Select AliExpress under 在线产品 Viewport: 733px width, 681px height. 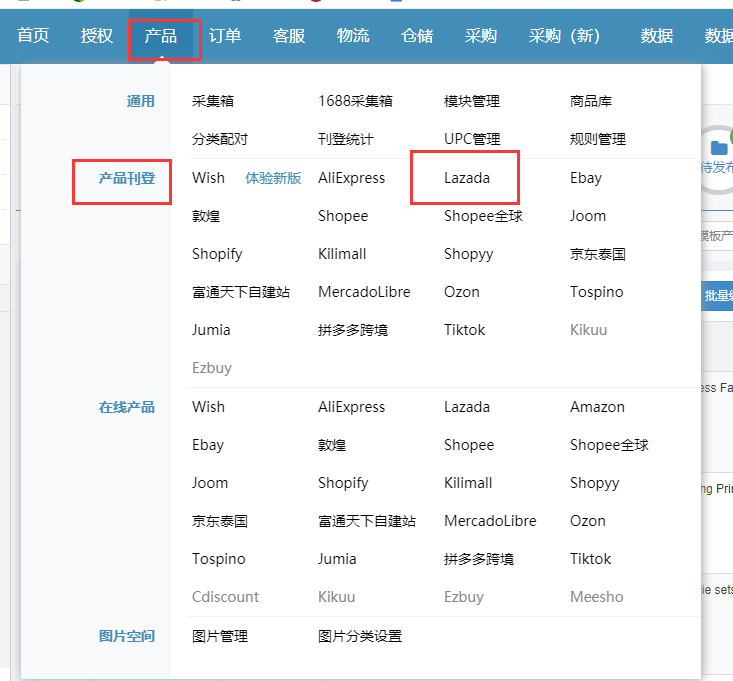pos(352,407)
